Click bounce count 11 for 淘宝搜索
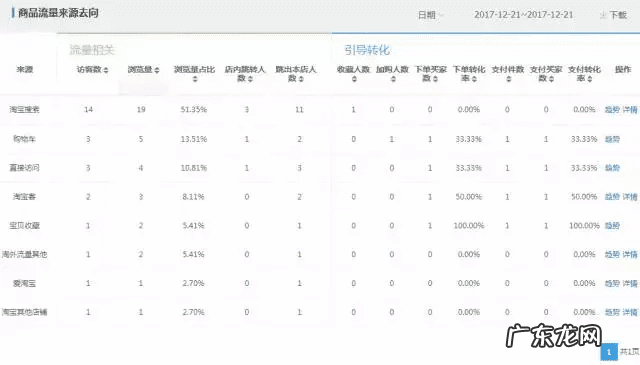Viewport: 640px width, 365px height. 299,109
